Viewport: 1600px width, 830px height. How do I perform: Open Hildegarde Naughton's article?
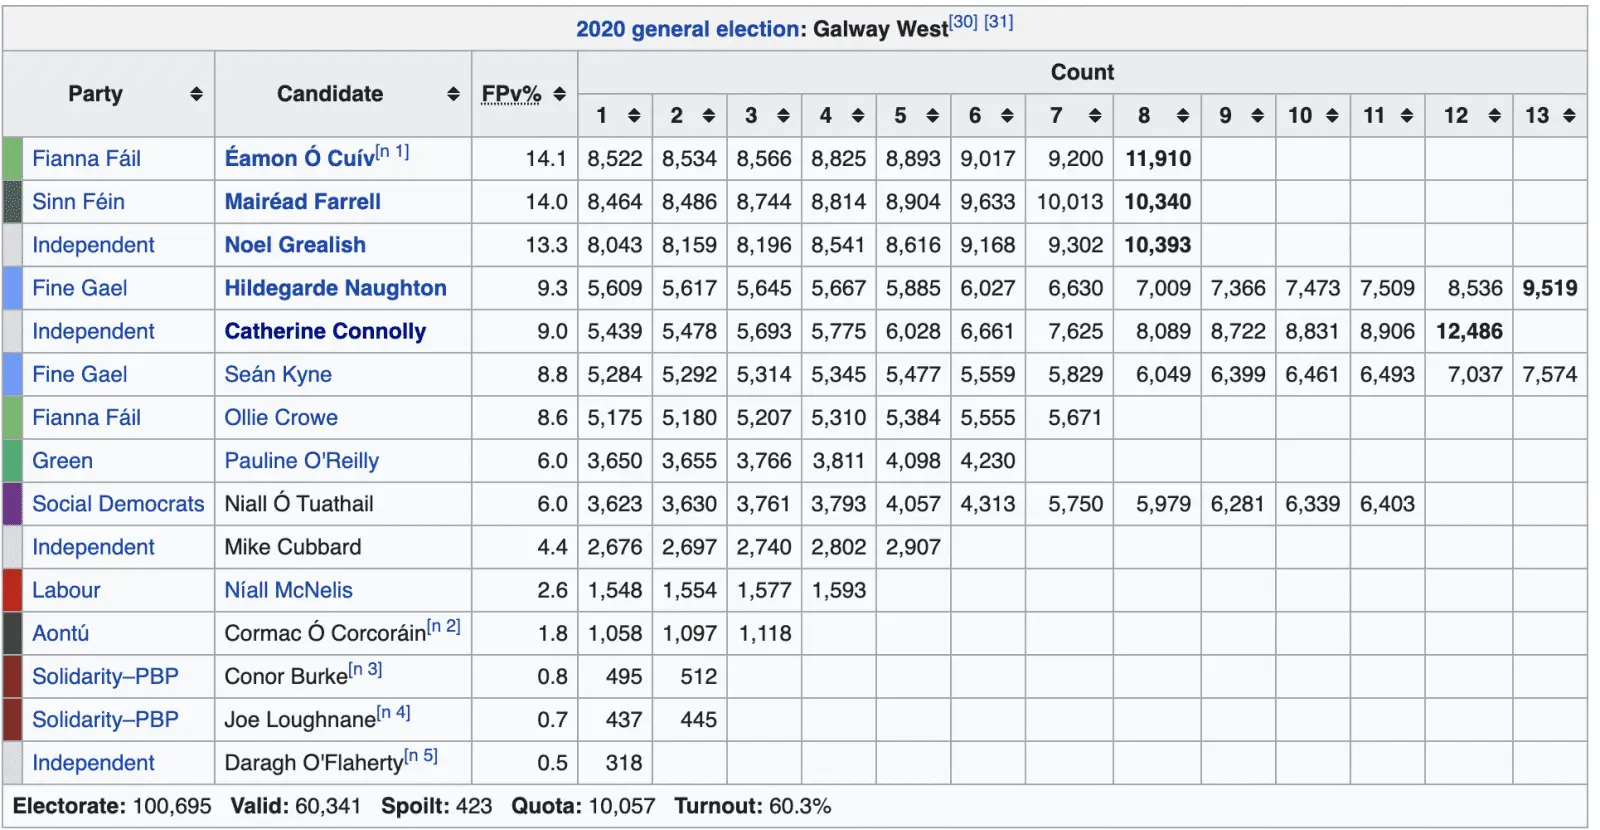point(335,288)
